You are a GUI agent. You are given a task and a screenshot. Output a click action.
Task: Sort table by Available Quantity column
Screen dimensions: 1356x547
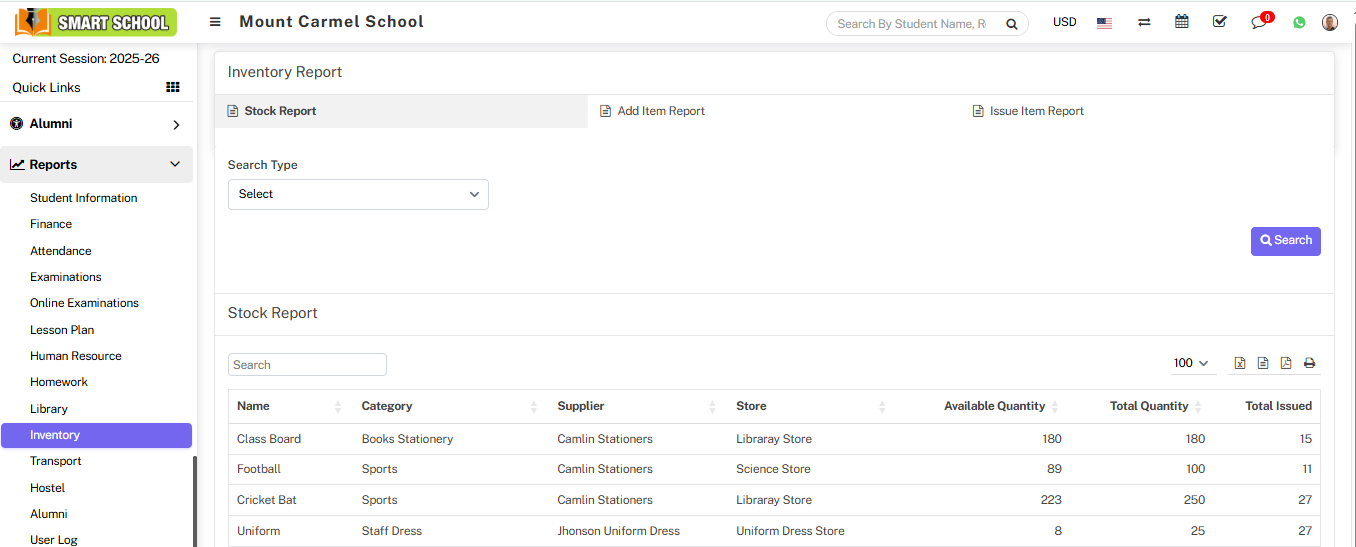pyautogui.click(x=995, y=406)
